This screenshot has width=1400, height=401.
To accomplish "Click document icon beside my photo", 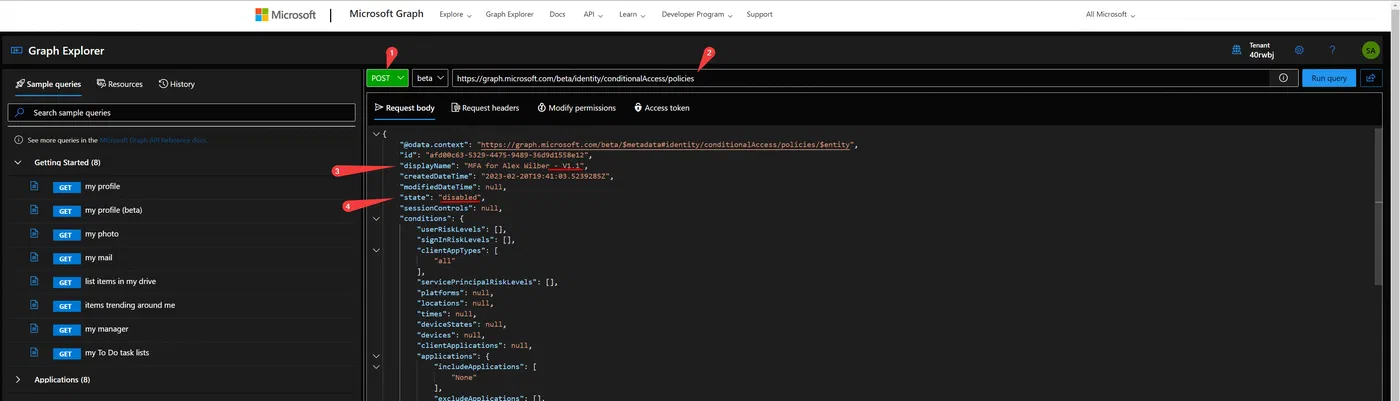I will 34,234.
